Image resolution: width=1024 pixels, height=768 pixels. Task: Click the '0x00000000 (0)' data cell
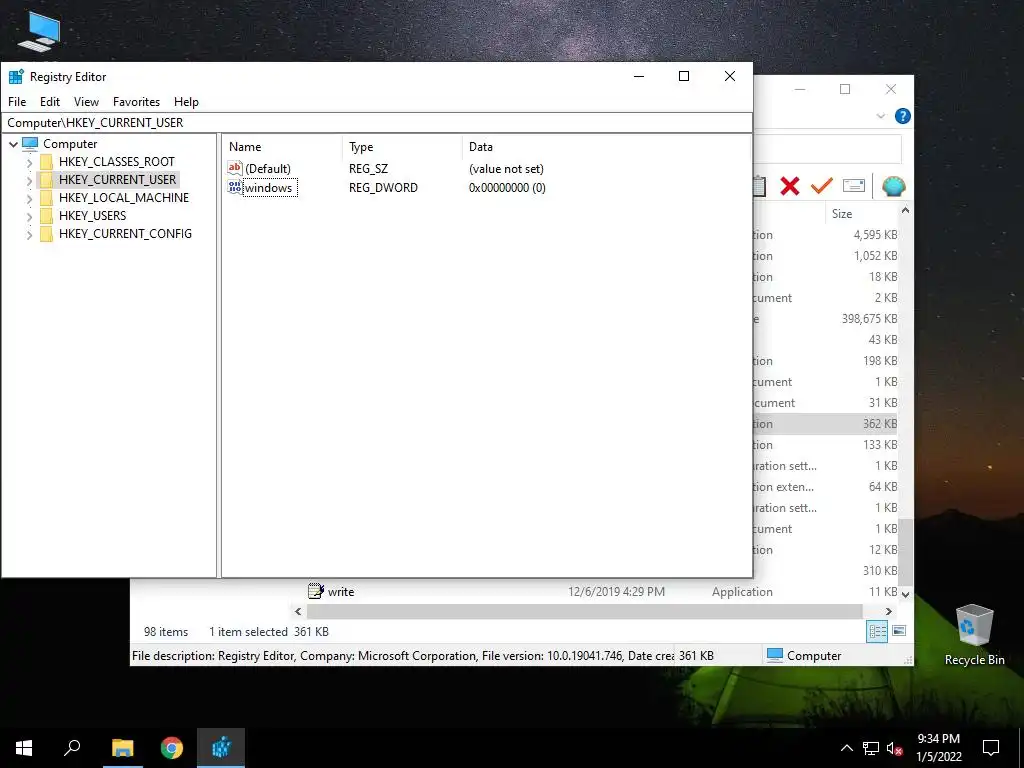(507, 188)
